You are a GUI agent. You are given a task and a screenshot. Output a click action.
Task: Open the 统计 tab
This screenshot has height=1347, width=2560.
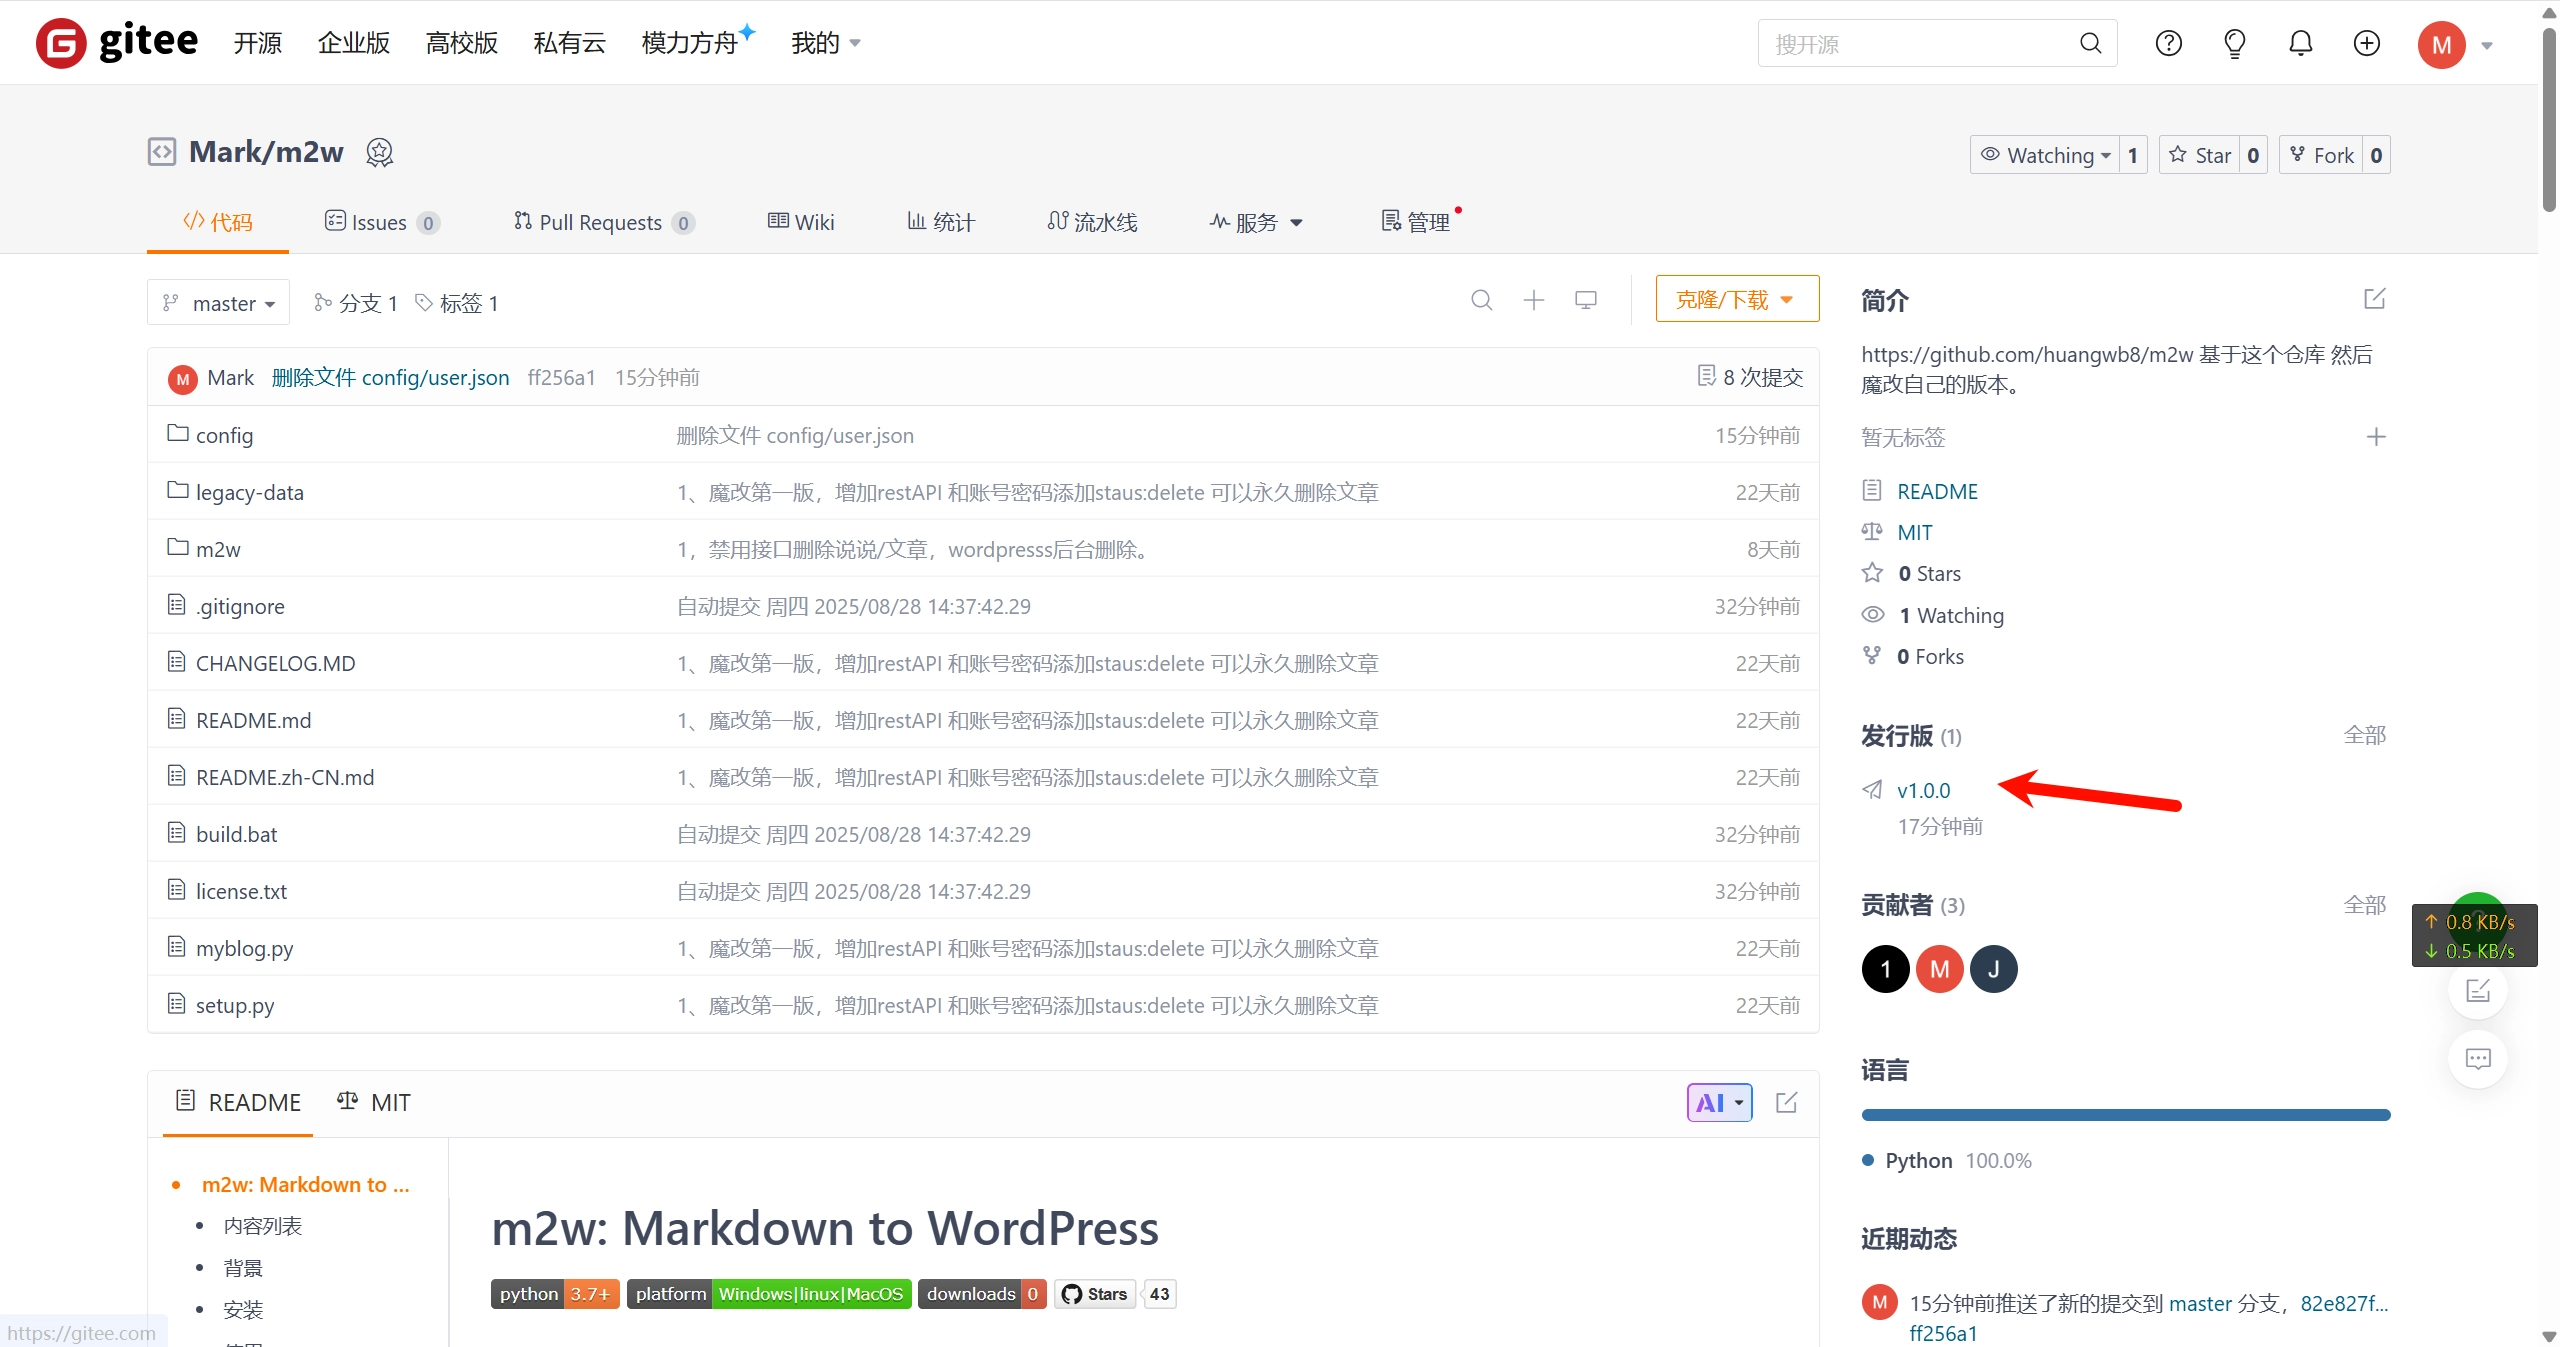(x=941, y=222)
